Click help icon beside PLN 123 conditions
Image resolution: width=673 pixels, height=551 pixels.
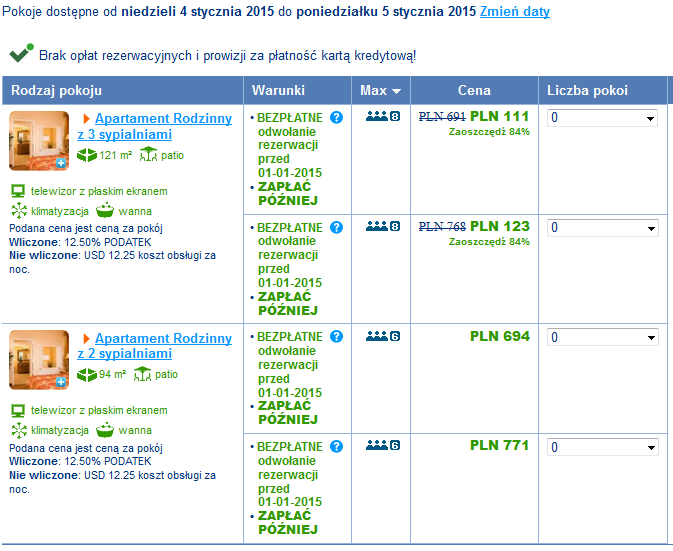coord(336,227)
